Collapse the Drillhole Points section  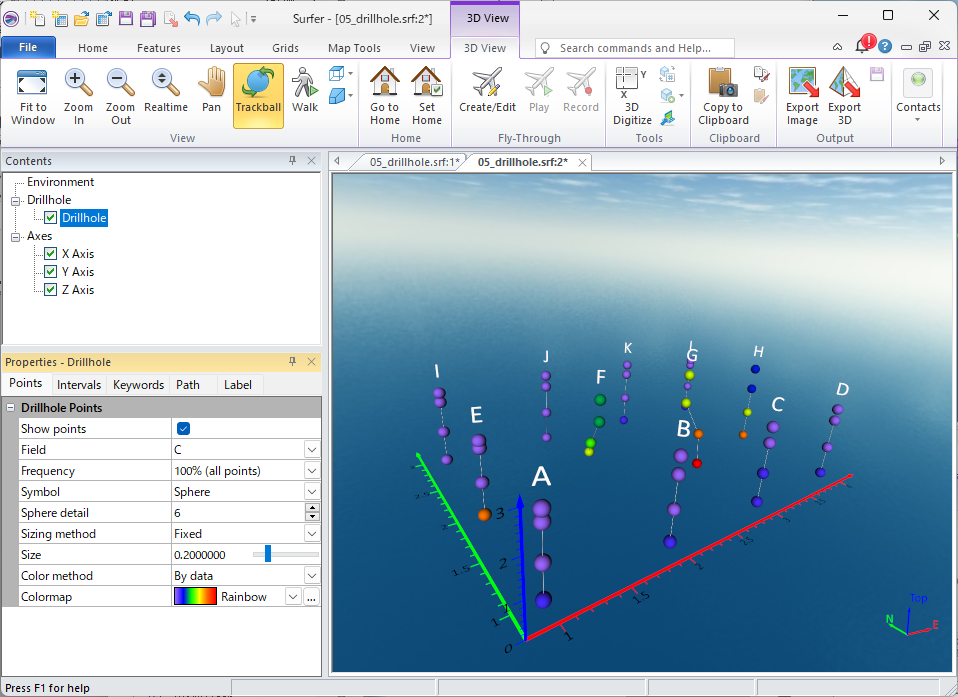point(11,408)
